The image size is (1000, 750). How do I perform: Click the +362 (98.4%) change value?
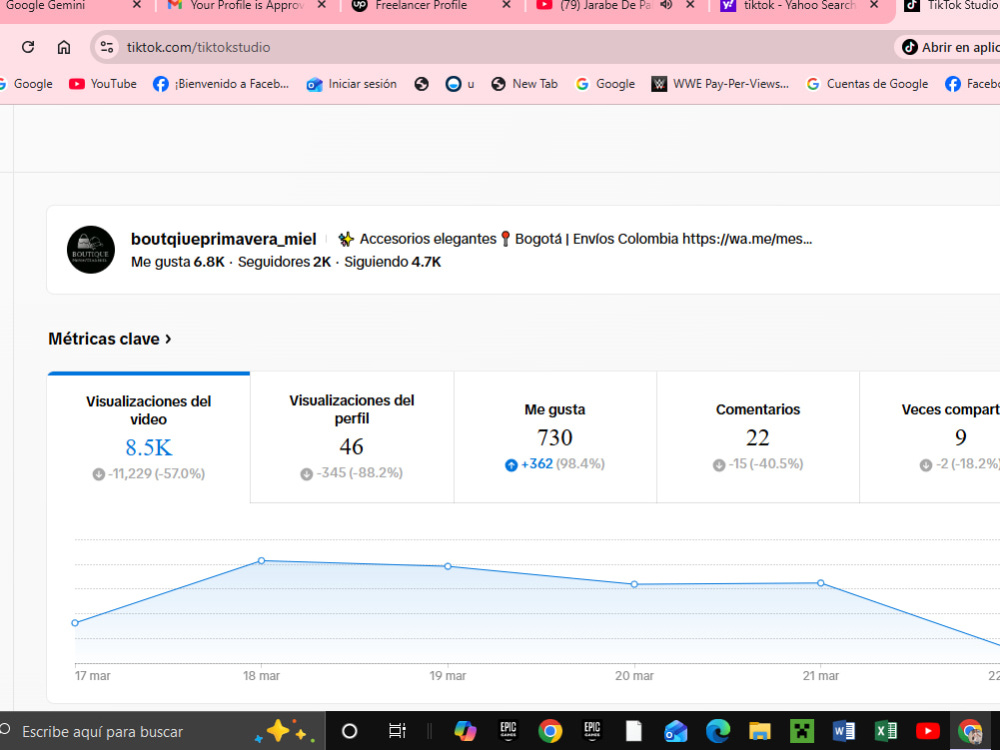click(563, 464)
